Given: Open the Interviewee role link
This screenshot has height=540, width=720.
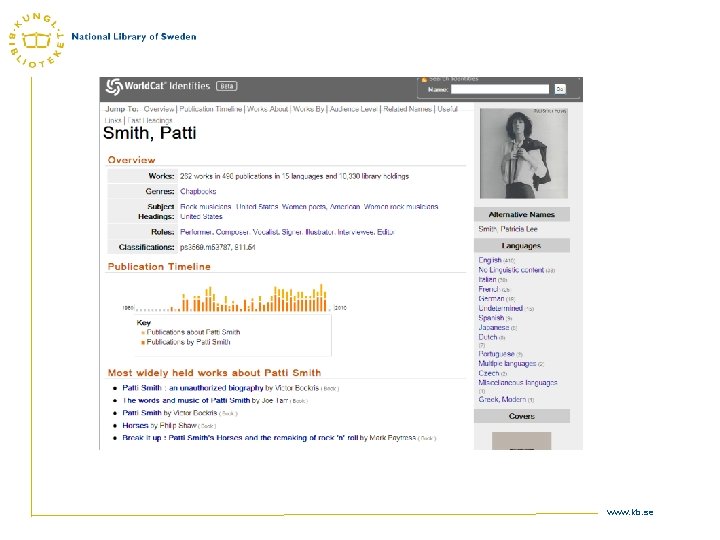Looking at the screenshot, I should pos(356,232).
